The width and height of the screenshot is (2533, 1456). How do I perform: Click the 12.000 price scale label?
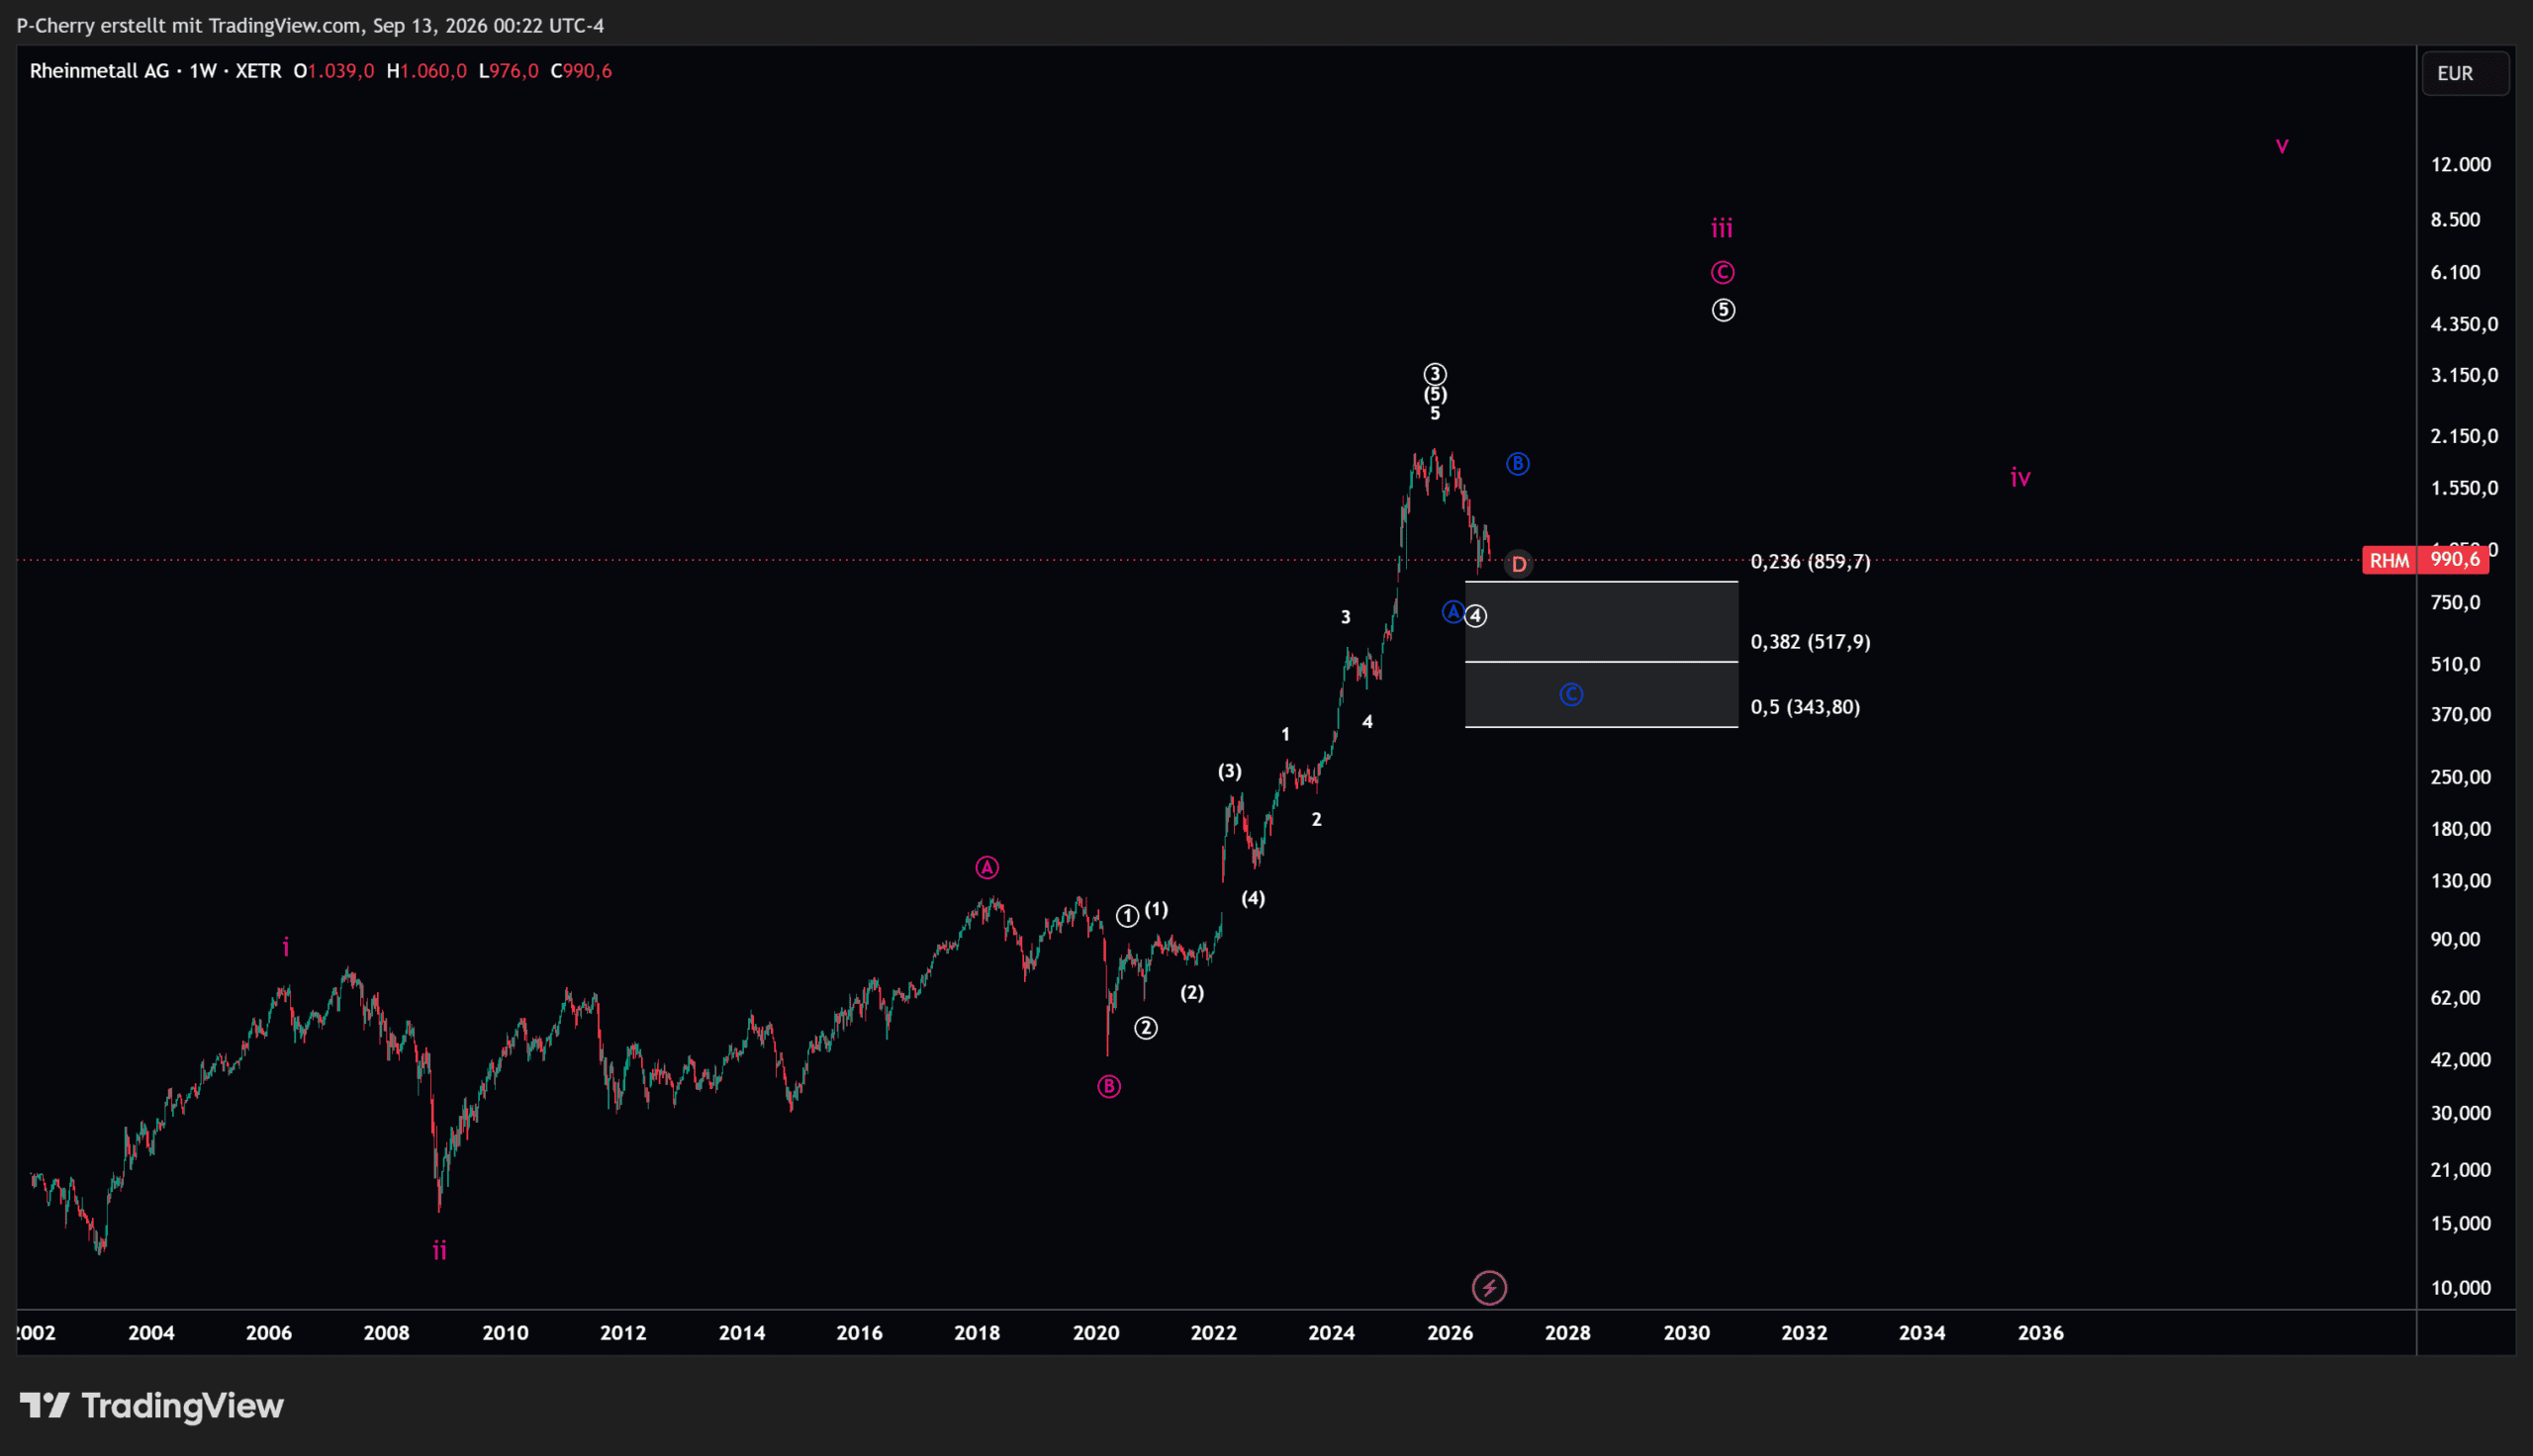coord(2461,164)
